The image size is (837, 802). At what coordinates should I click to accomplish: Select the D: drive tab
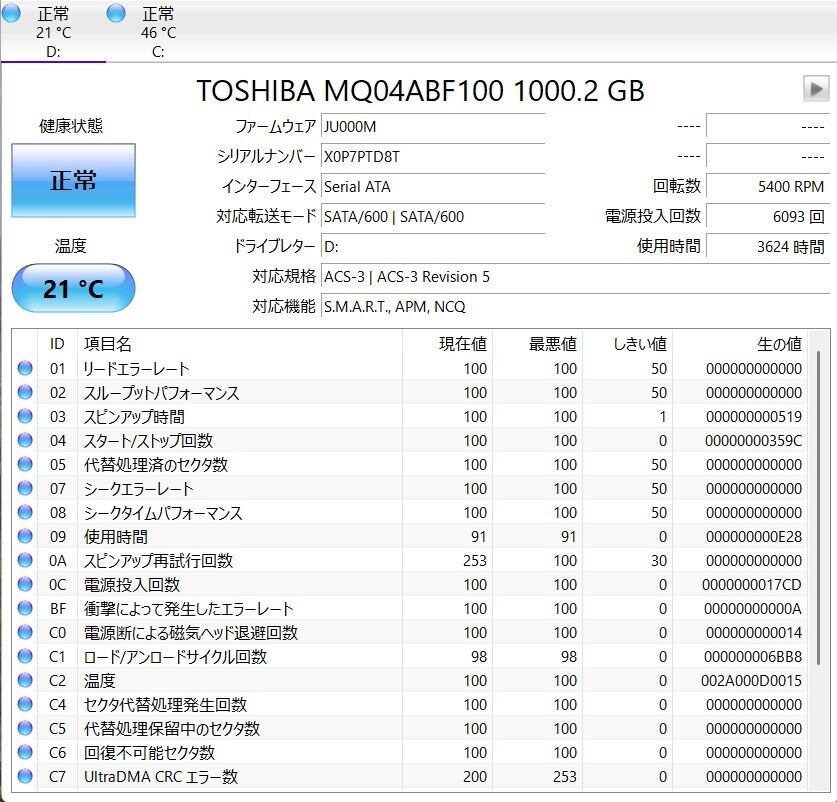coord(53,32)
